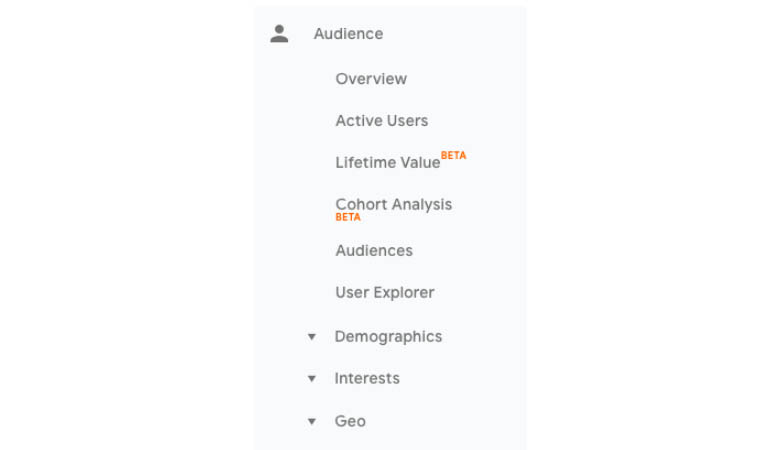This screenshot has width=768, height=450.
Task: Click the orange BETA badge beside Lifetime Value
Action: click(x=454, y=156)
